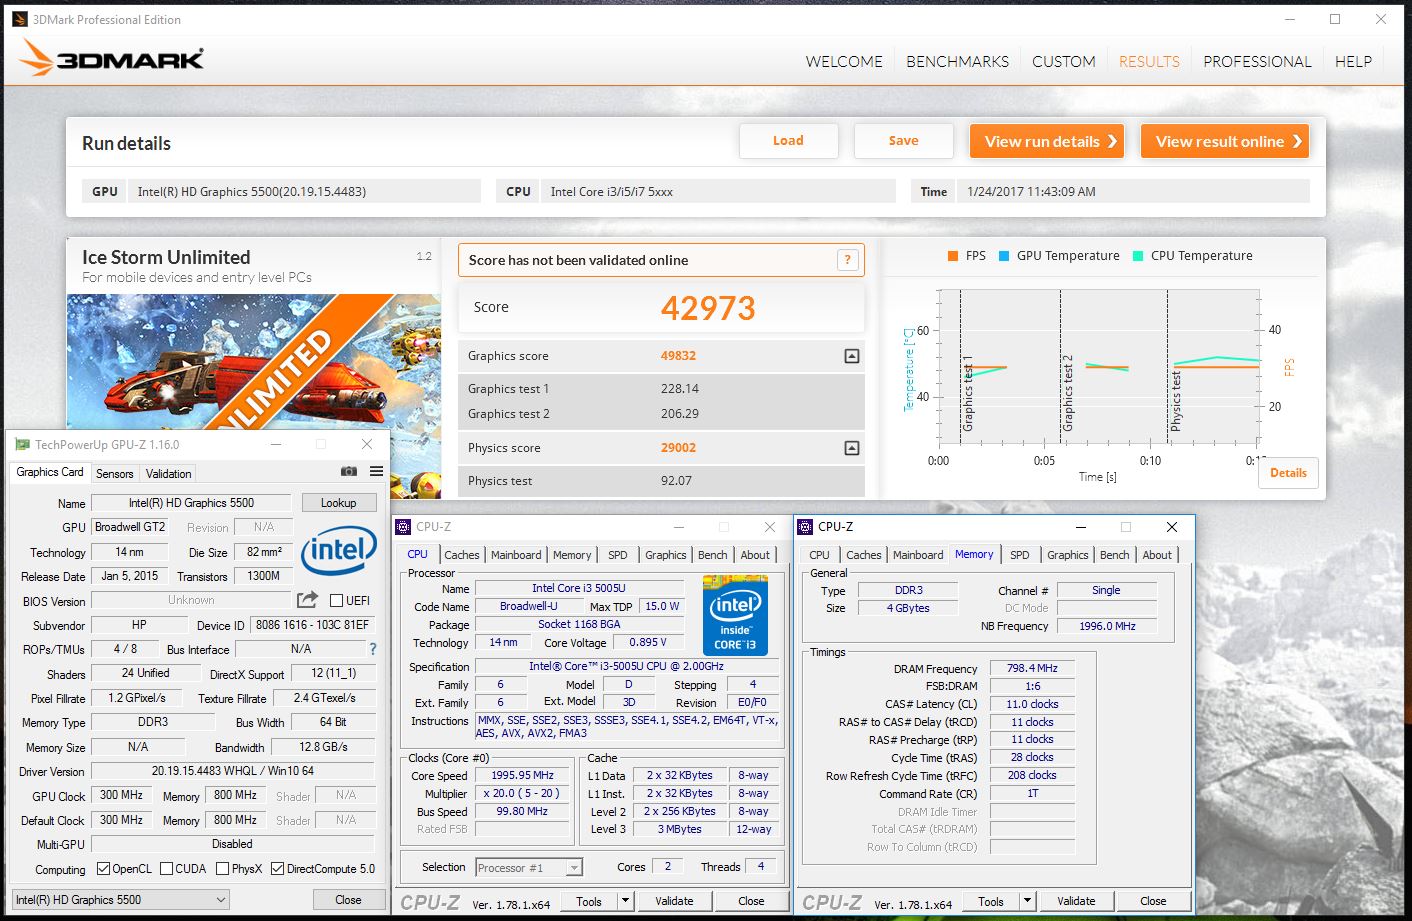The height and width of the screenshot is (921, 1412).
Task: Click the Lookup button in GPU-Z
Action: (x=338, y=503)
